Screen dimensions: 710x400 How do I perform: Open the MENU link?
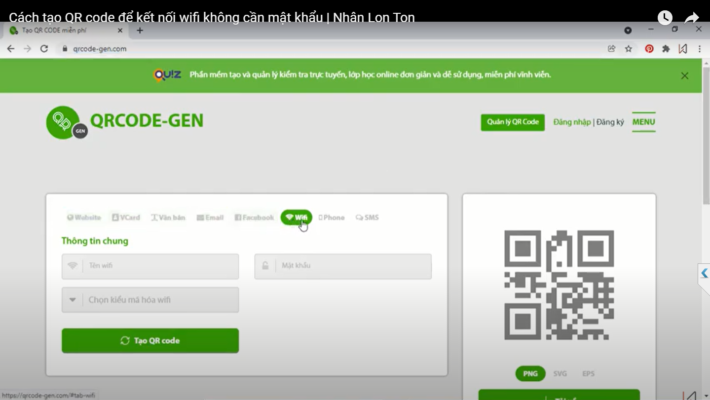click(643, 122)
